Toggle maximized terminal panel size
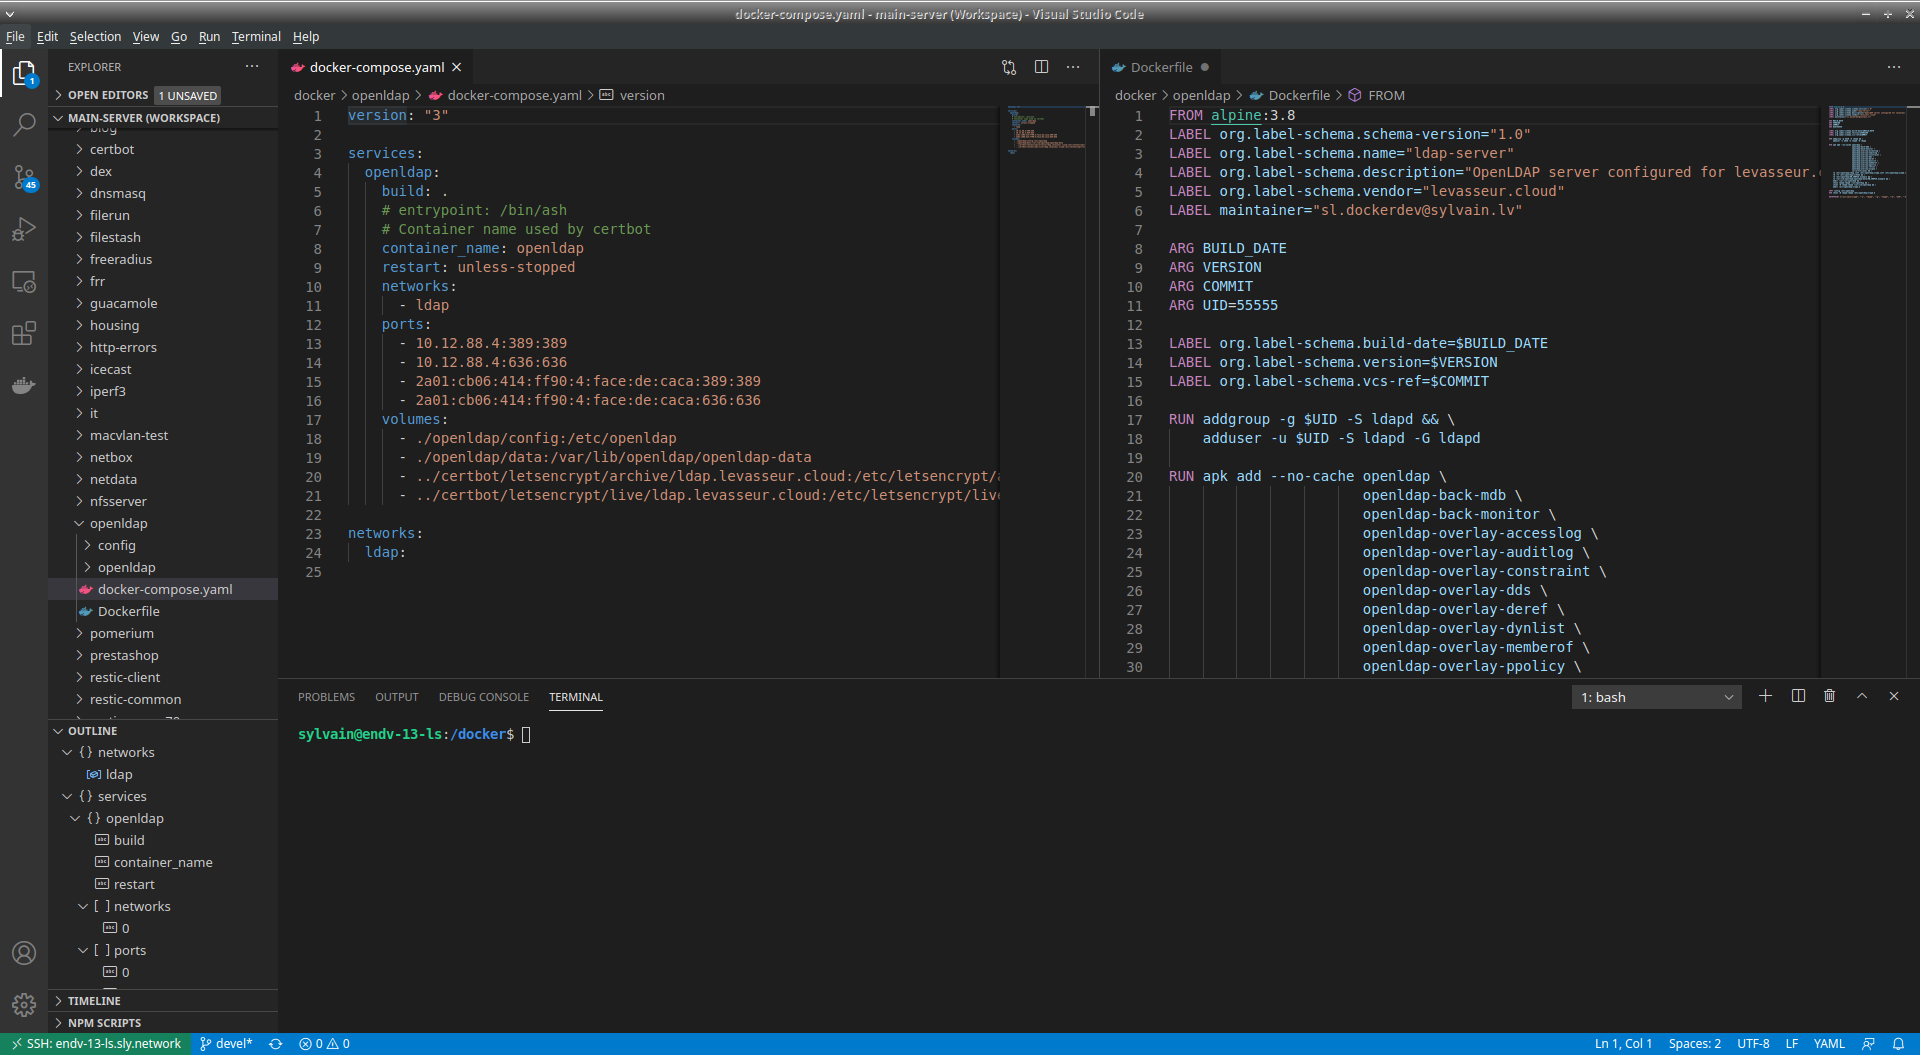 (1861, 696)
